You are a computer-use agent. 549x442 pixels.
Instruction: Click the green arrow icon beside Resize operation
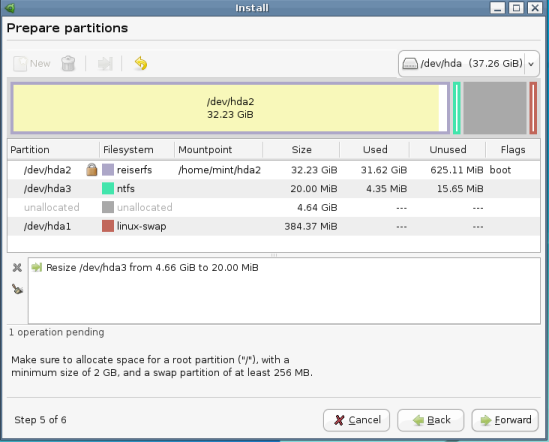click(x=36, y=268)
